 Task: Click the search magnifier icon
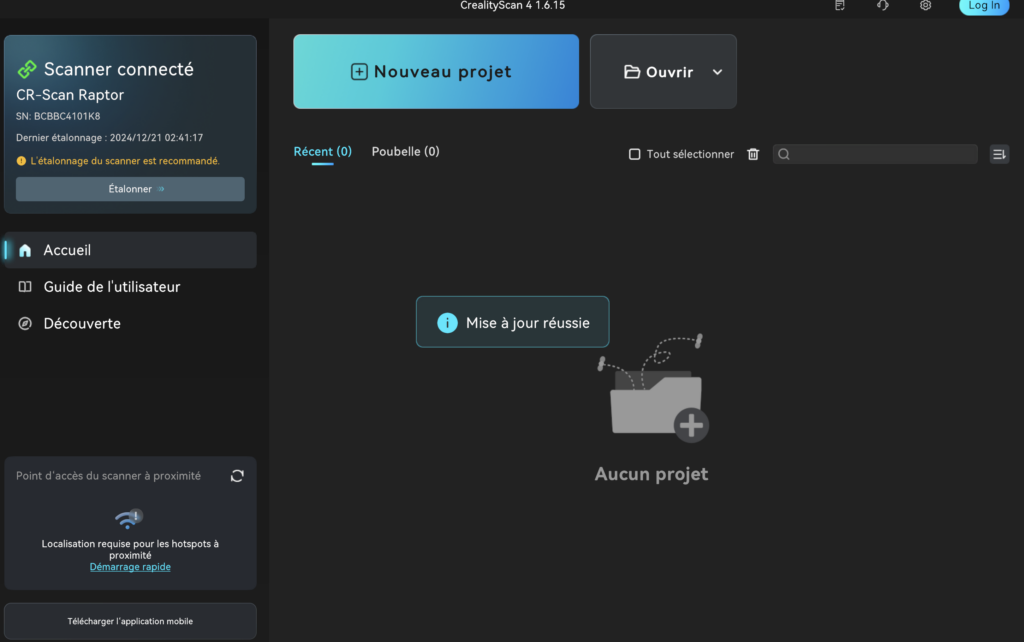[784, 154]
